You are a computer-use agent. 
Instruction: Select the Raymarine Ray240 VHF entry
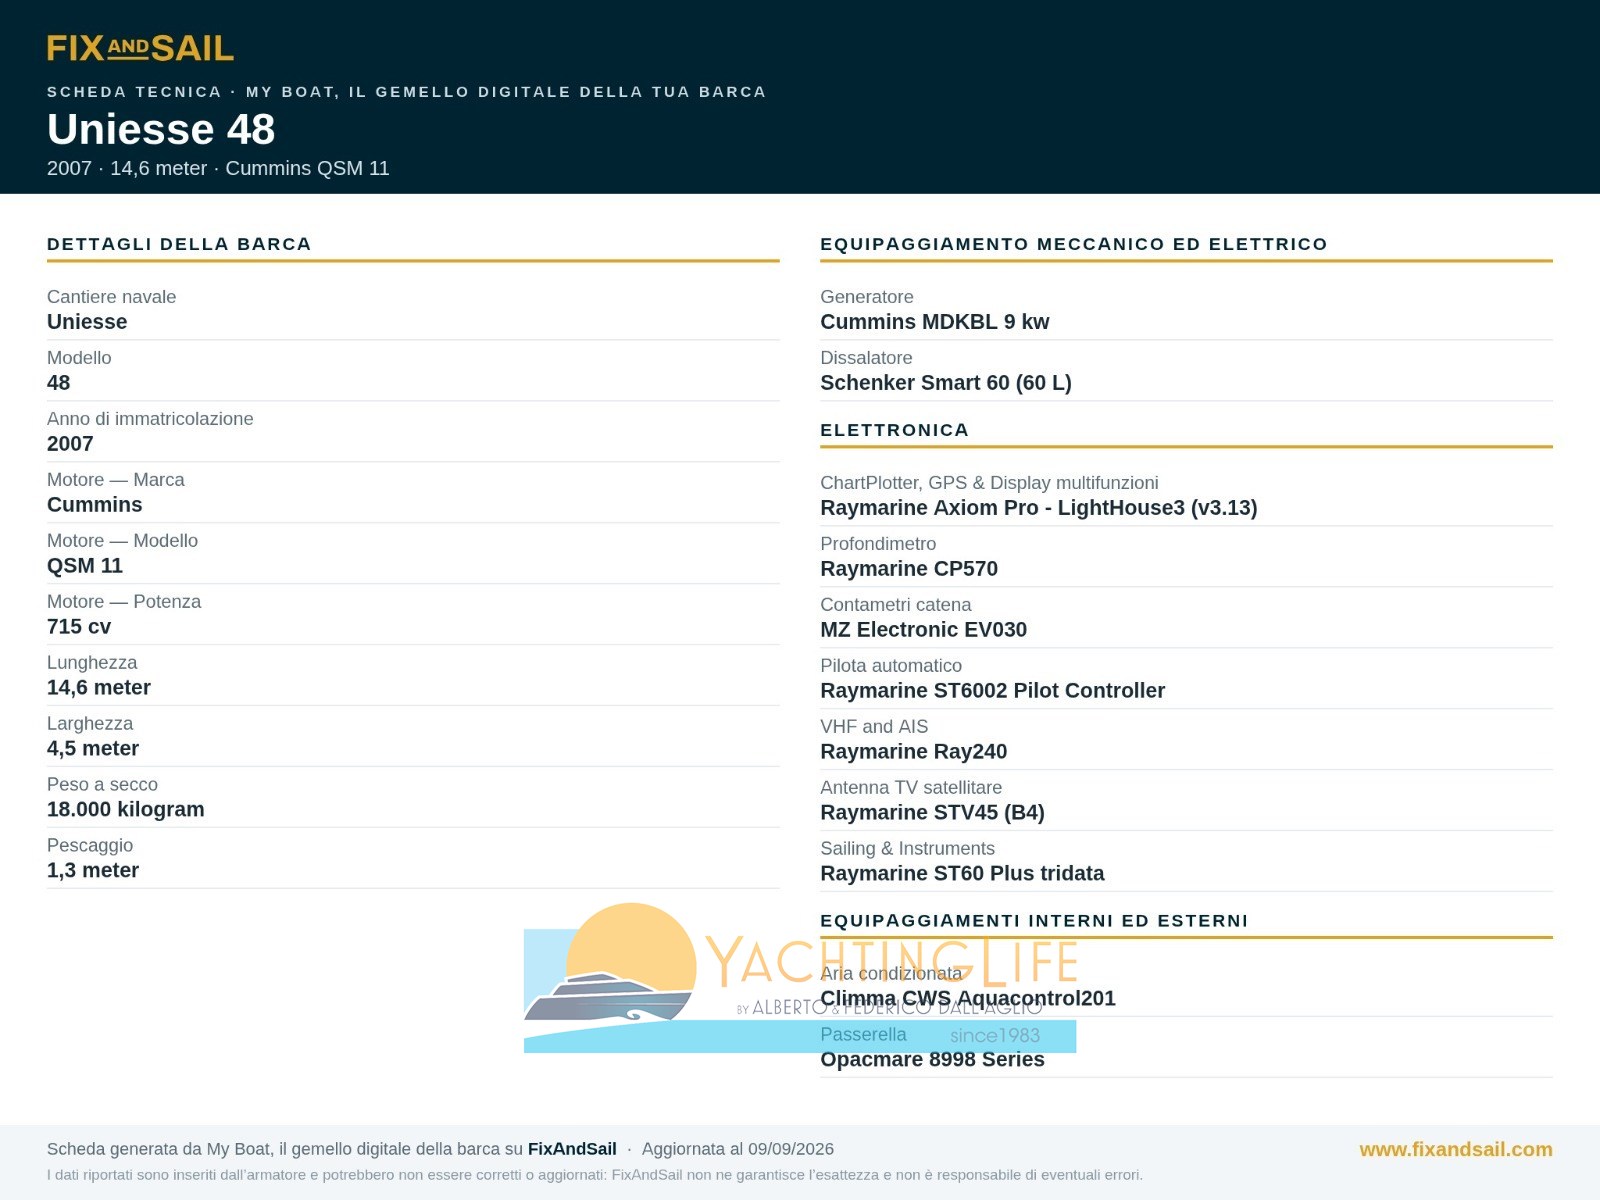tap(913, 752)
